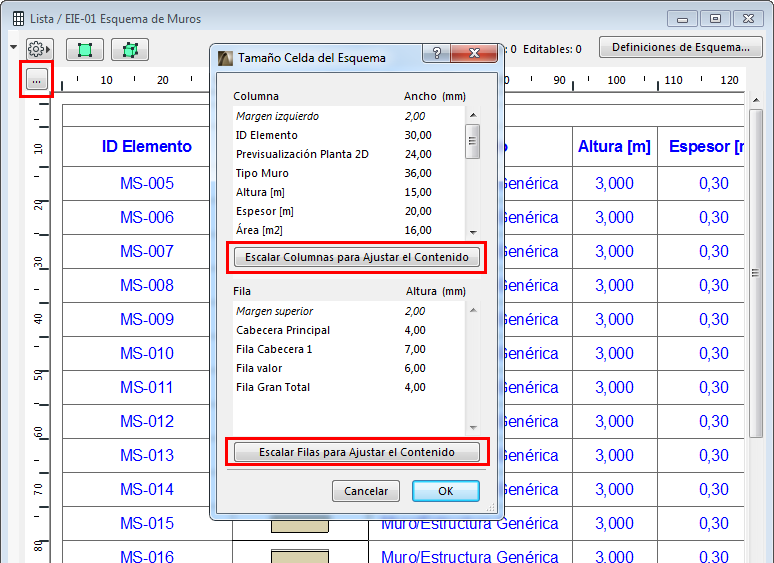
Task: Click the select in 3D green cube icon
Action: [130, 49]
